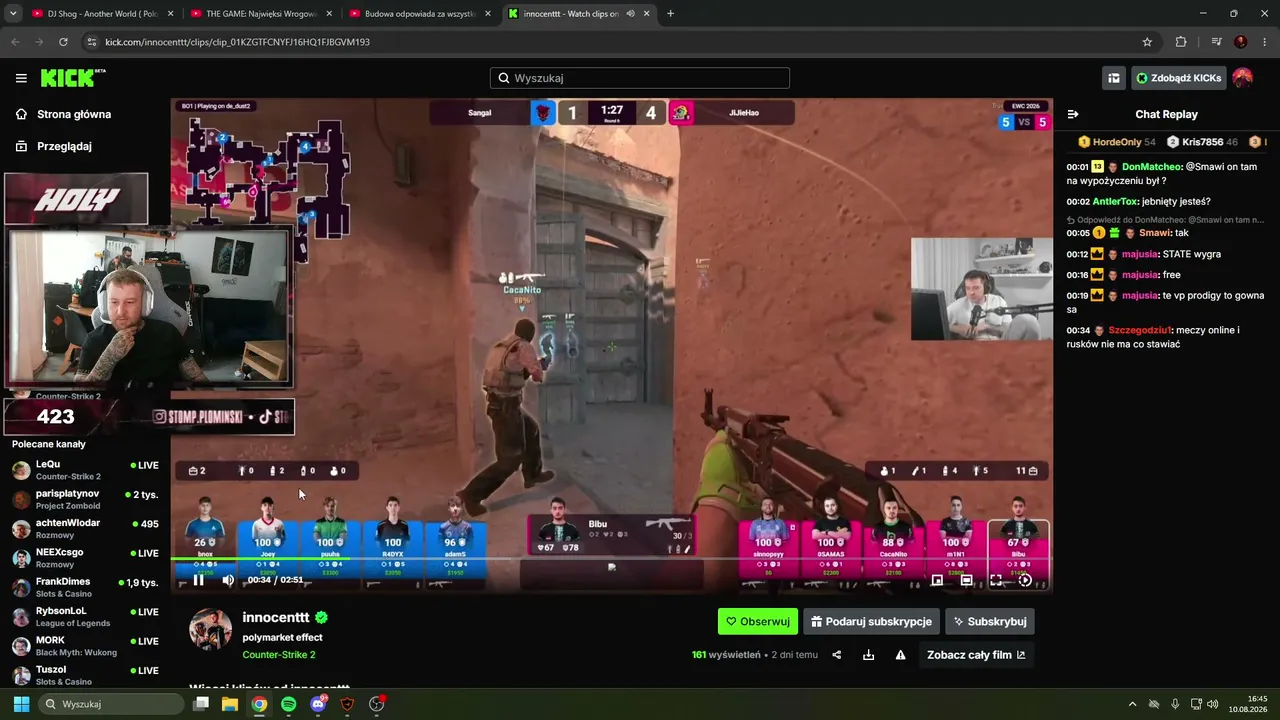The height and width of the screenshot is (720, 1280).
Task: Reload the current page
Action: tap(63, 42)
